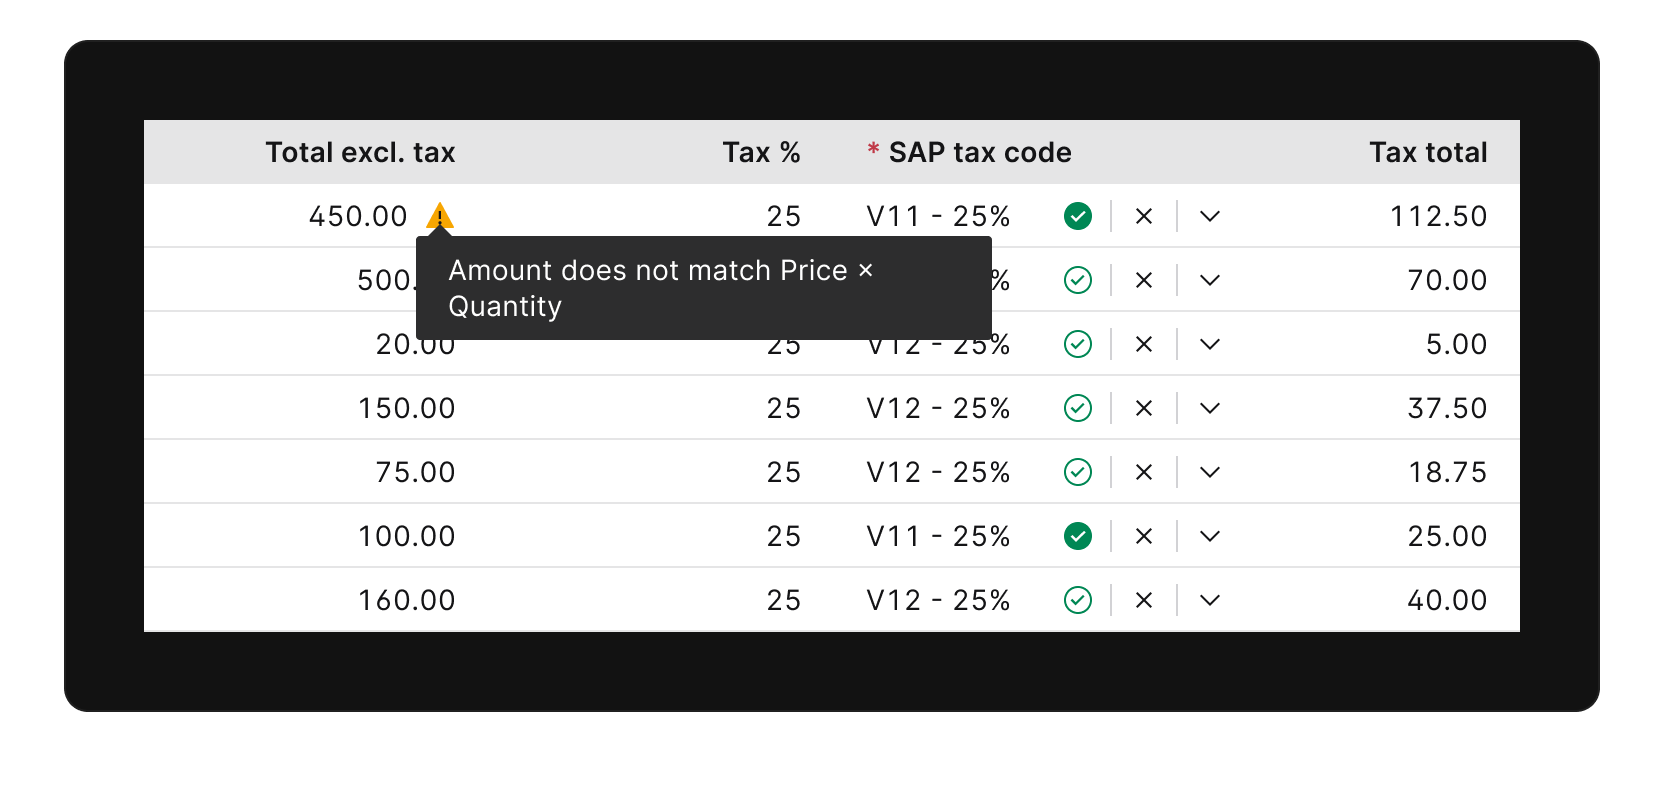
Task: Click the Total excl. tax column header
Action: coord(360,152)
